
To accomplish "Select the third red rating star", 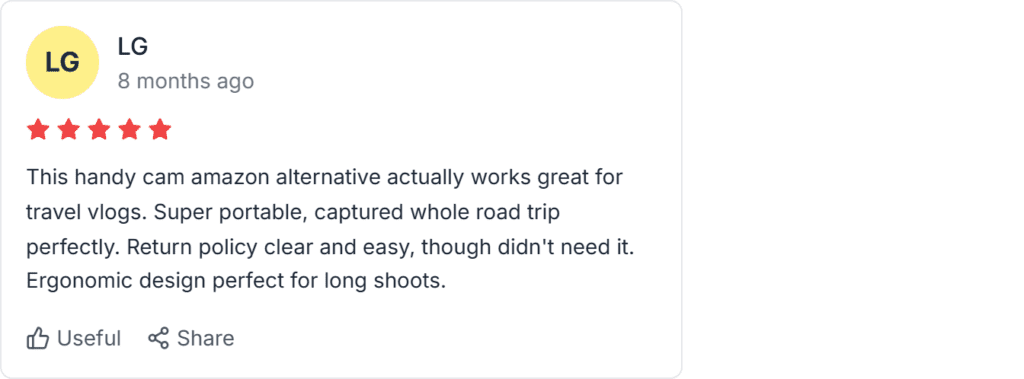I will click(99, 129).
